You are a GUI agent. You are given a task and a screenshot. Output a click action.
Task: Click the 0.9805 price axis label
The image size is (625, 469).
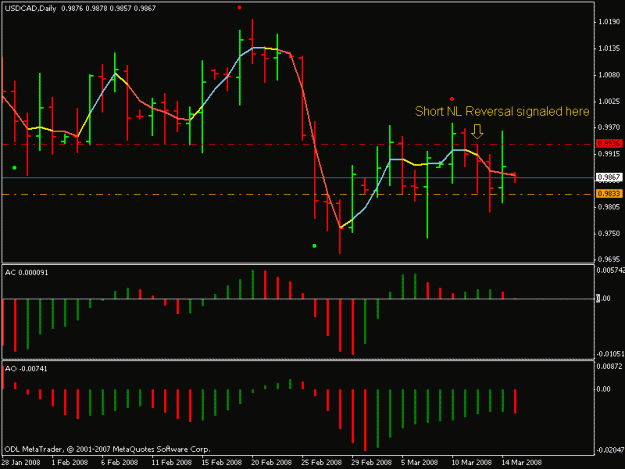tap(609, 207)
